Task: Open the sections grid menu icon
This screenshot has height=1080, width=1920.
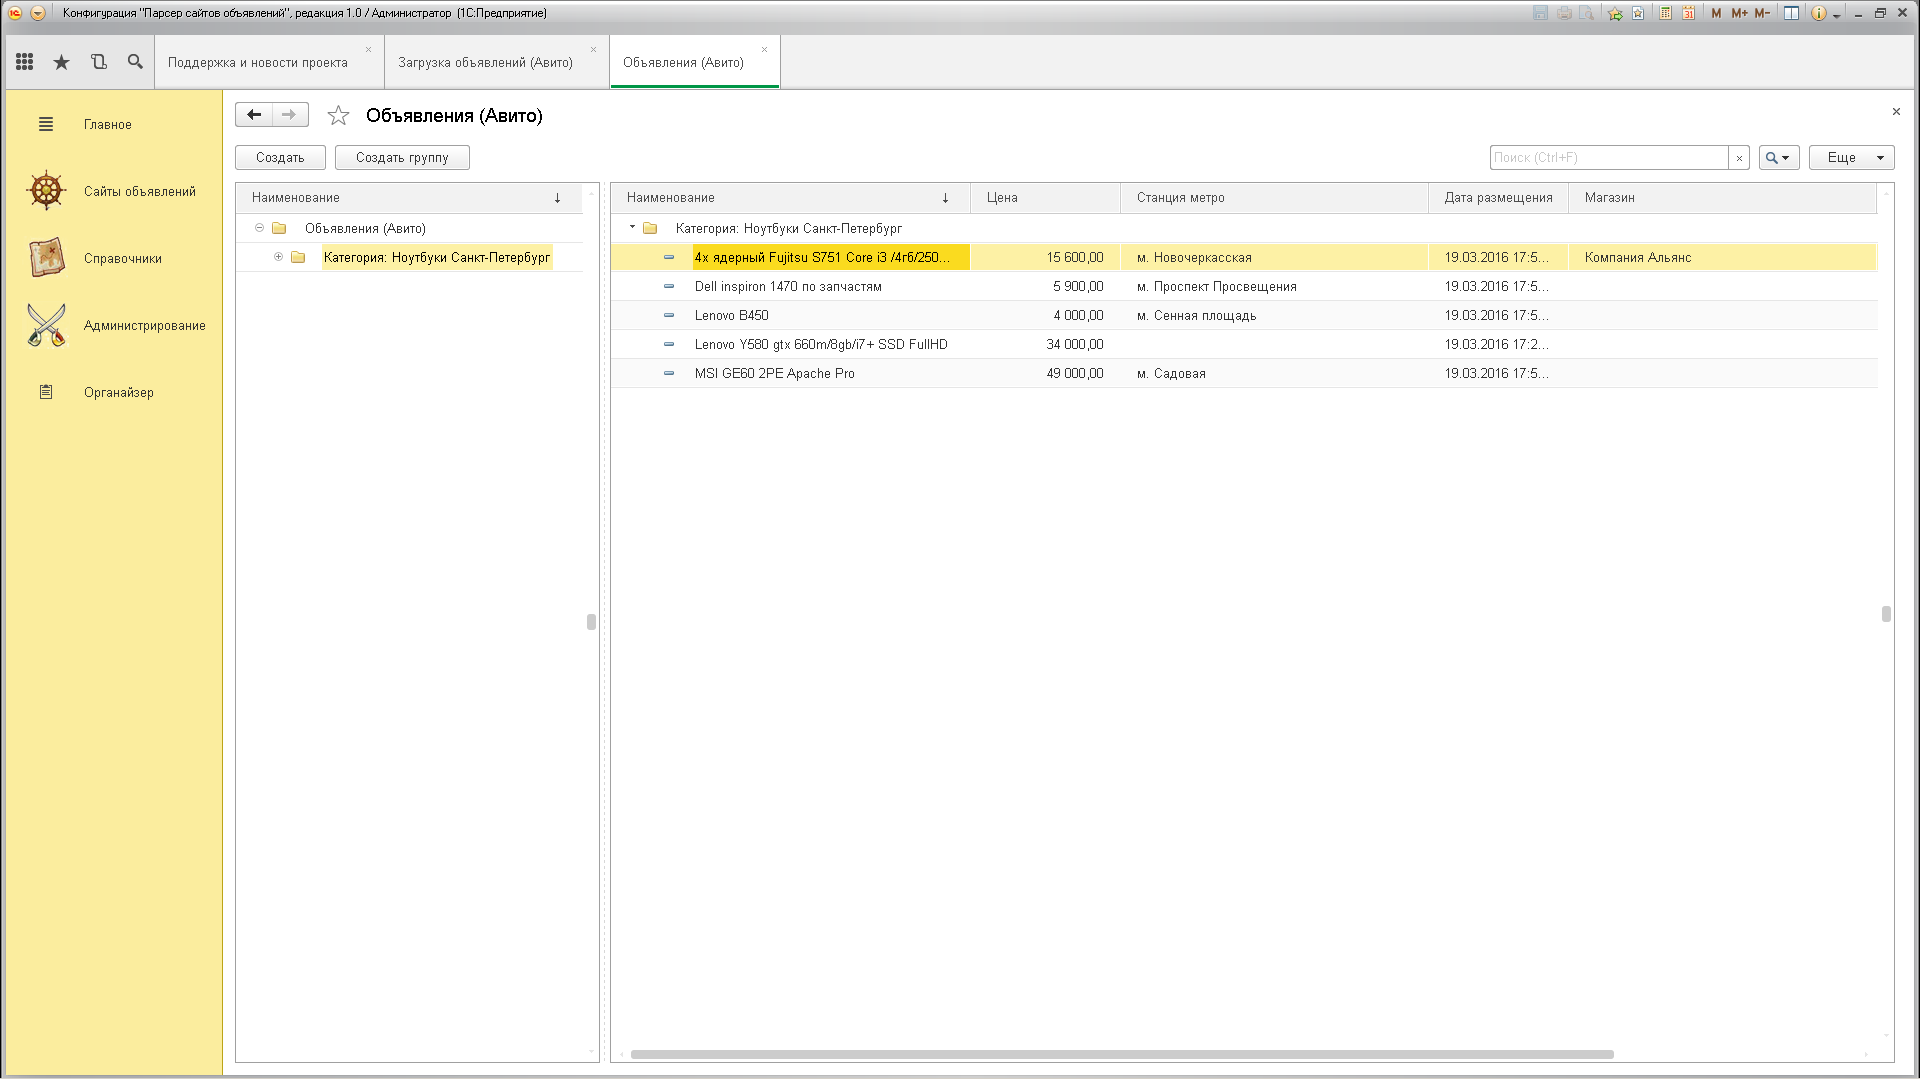Action: click(x=25, y=62)
